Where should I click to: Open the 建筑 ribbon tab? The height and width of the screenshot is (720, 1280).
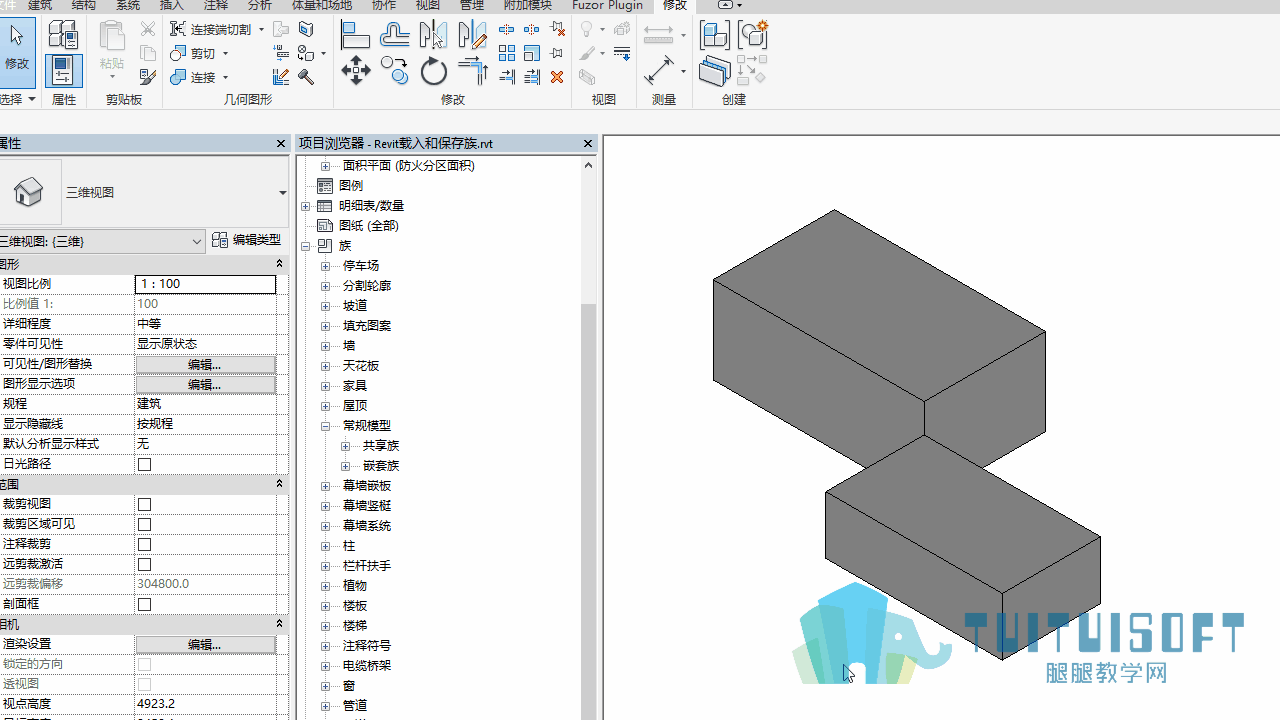pyautogui.click(x=40, y=5)
